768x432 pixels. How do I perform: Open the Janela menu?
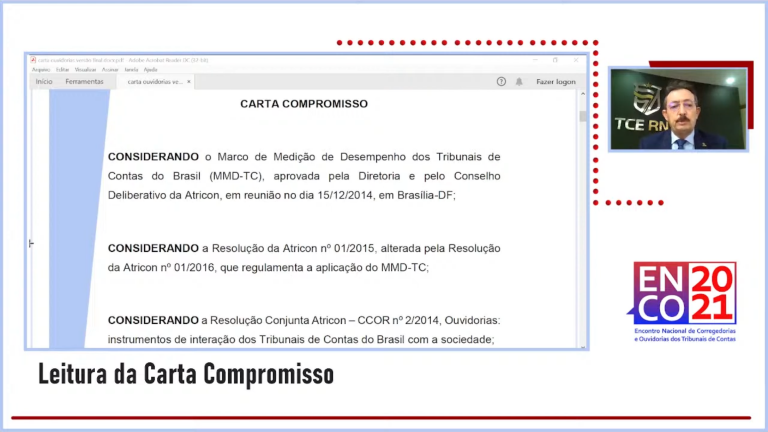(131, 70)
